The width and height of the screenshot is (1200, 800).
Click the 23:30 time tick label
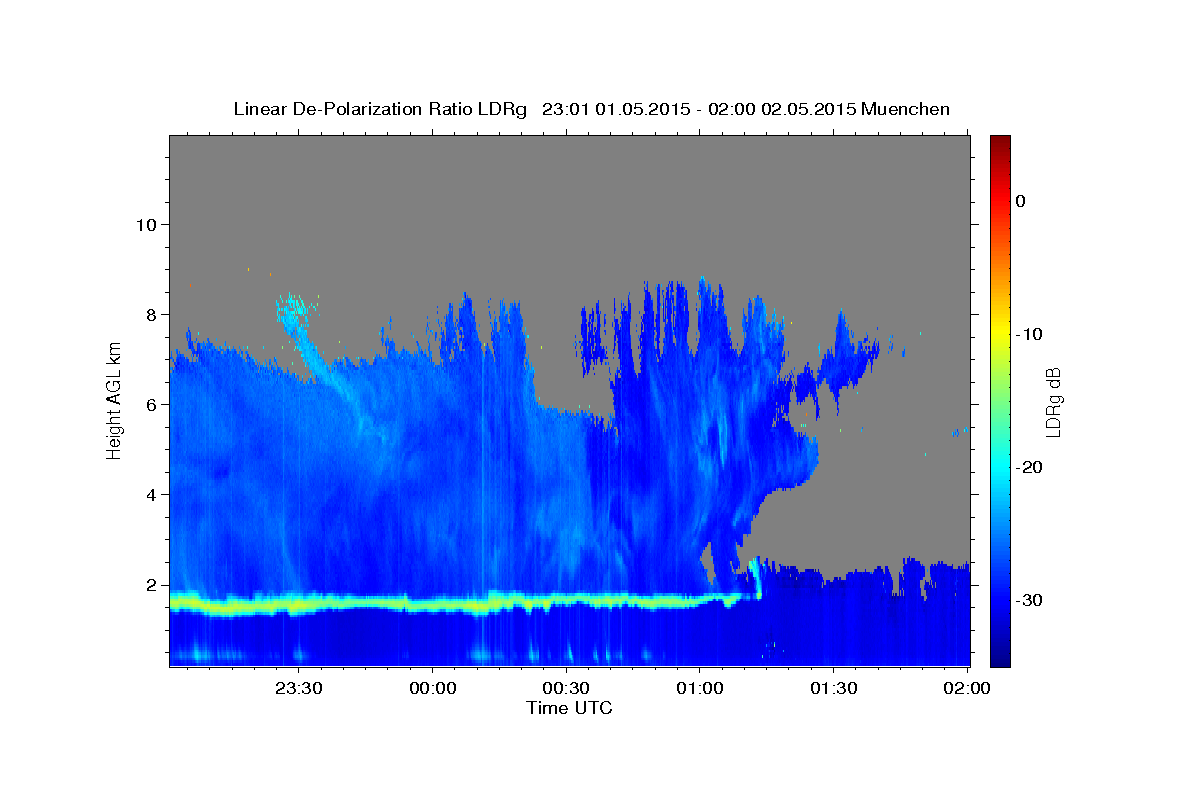[x=299, y=688]
